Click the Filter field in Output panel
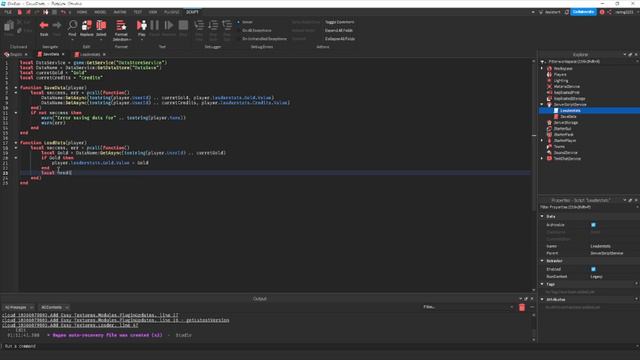This screenshot has width=640, height=360. click(x=467, y=307)
